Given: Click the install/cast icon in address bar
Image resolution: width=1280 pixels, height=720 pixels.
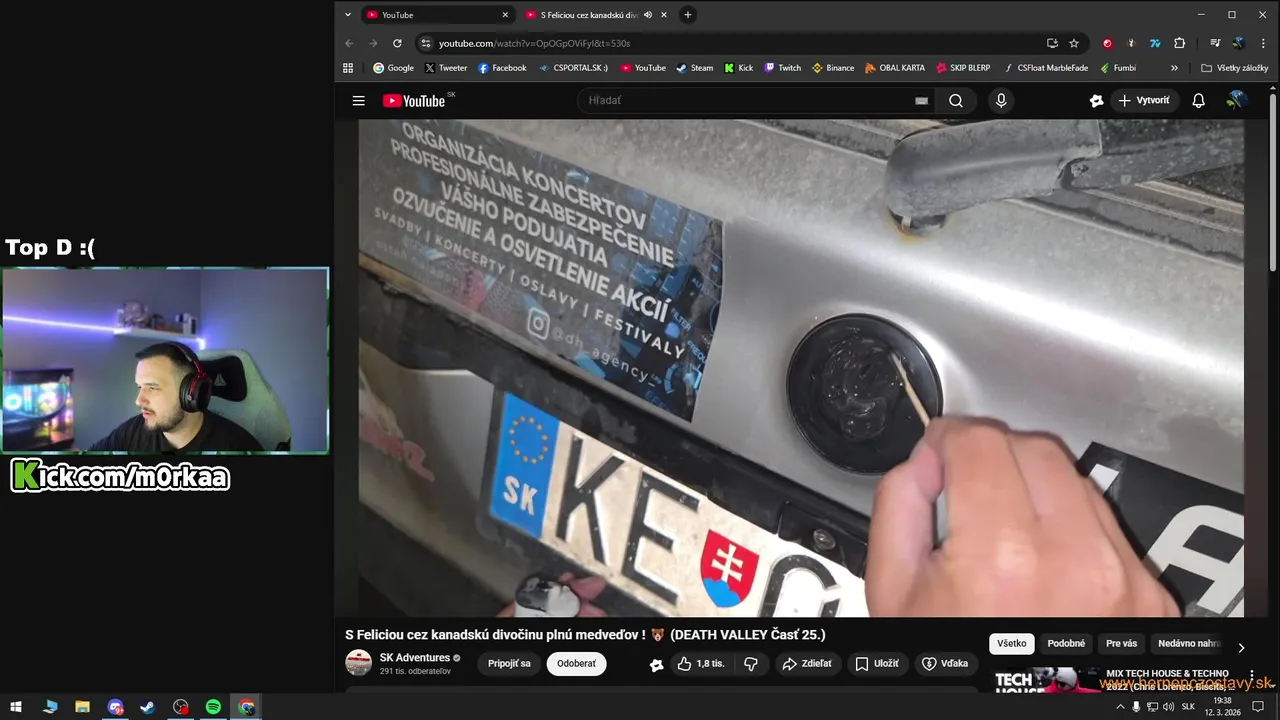Looking at the screenshot, I should coord(1052,43).
